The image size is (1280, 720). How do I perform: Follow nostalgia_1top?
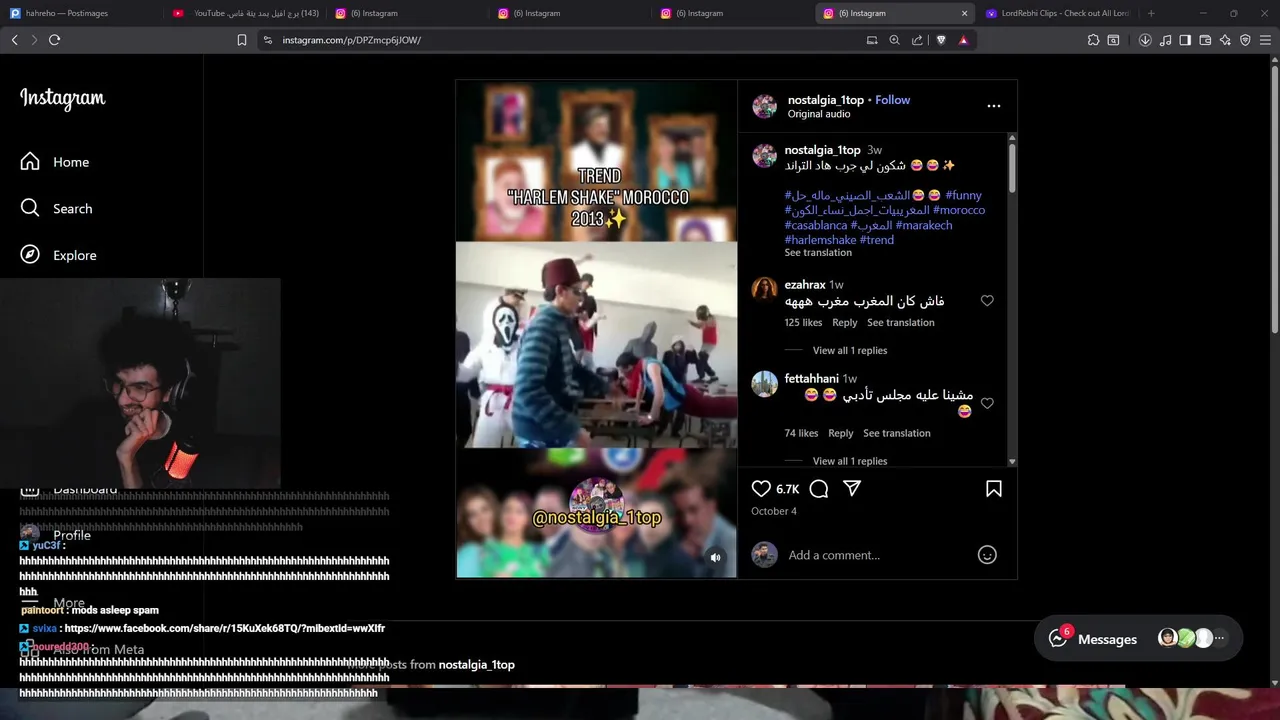[892, 100]
